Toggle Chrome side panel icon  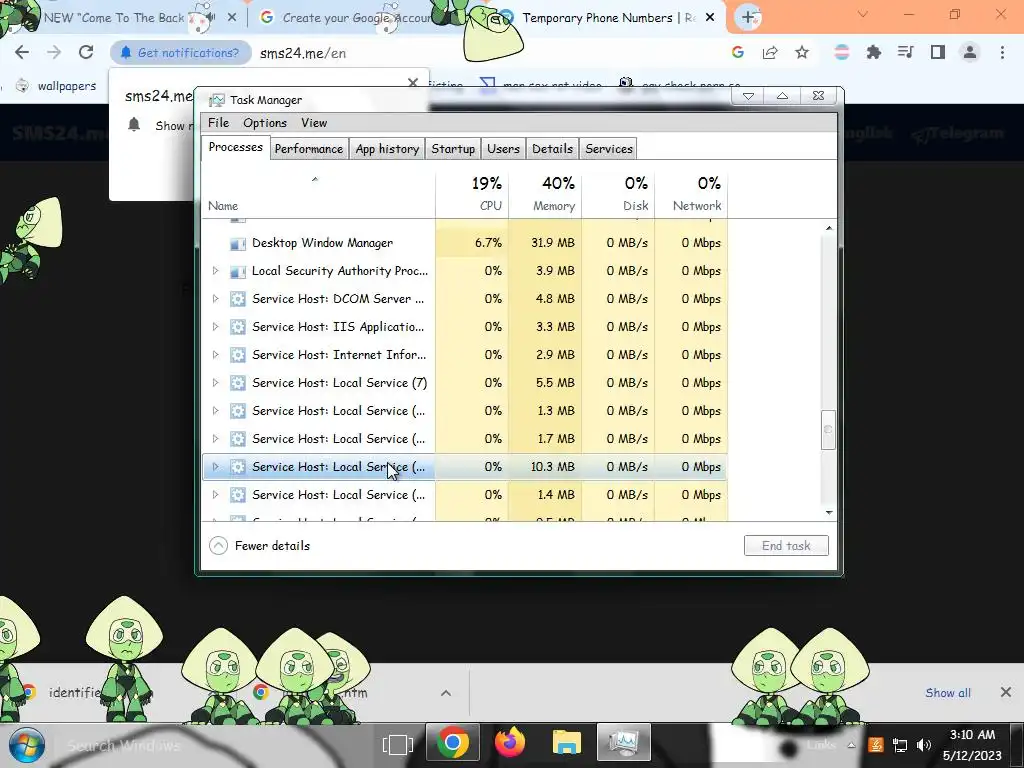(938, 53)
